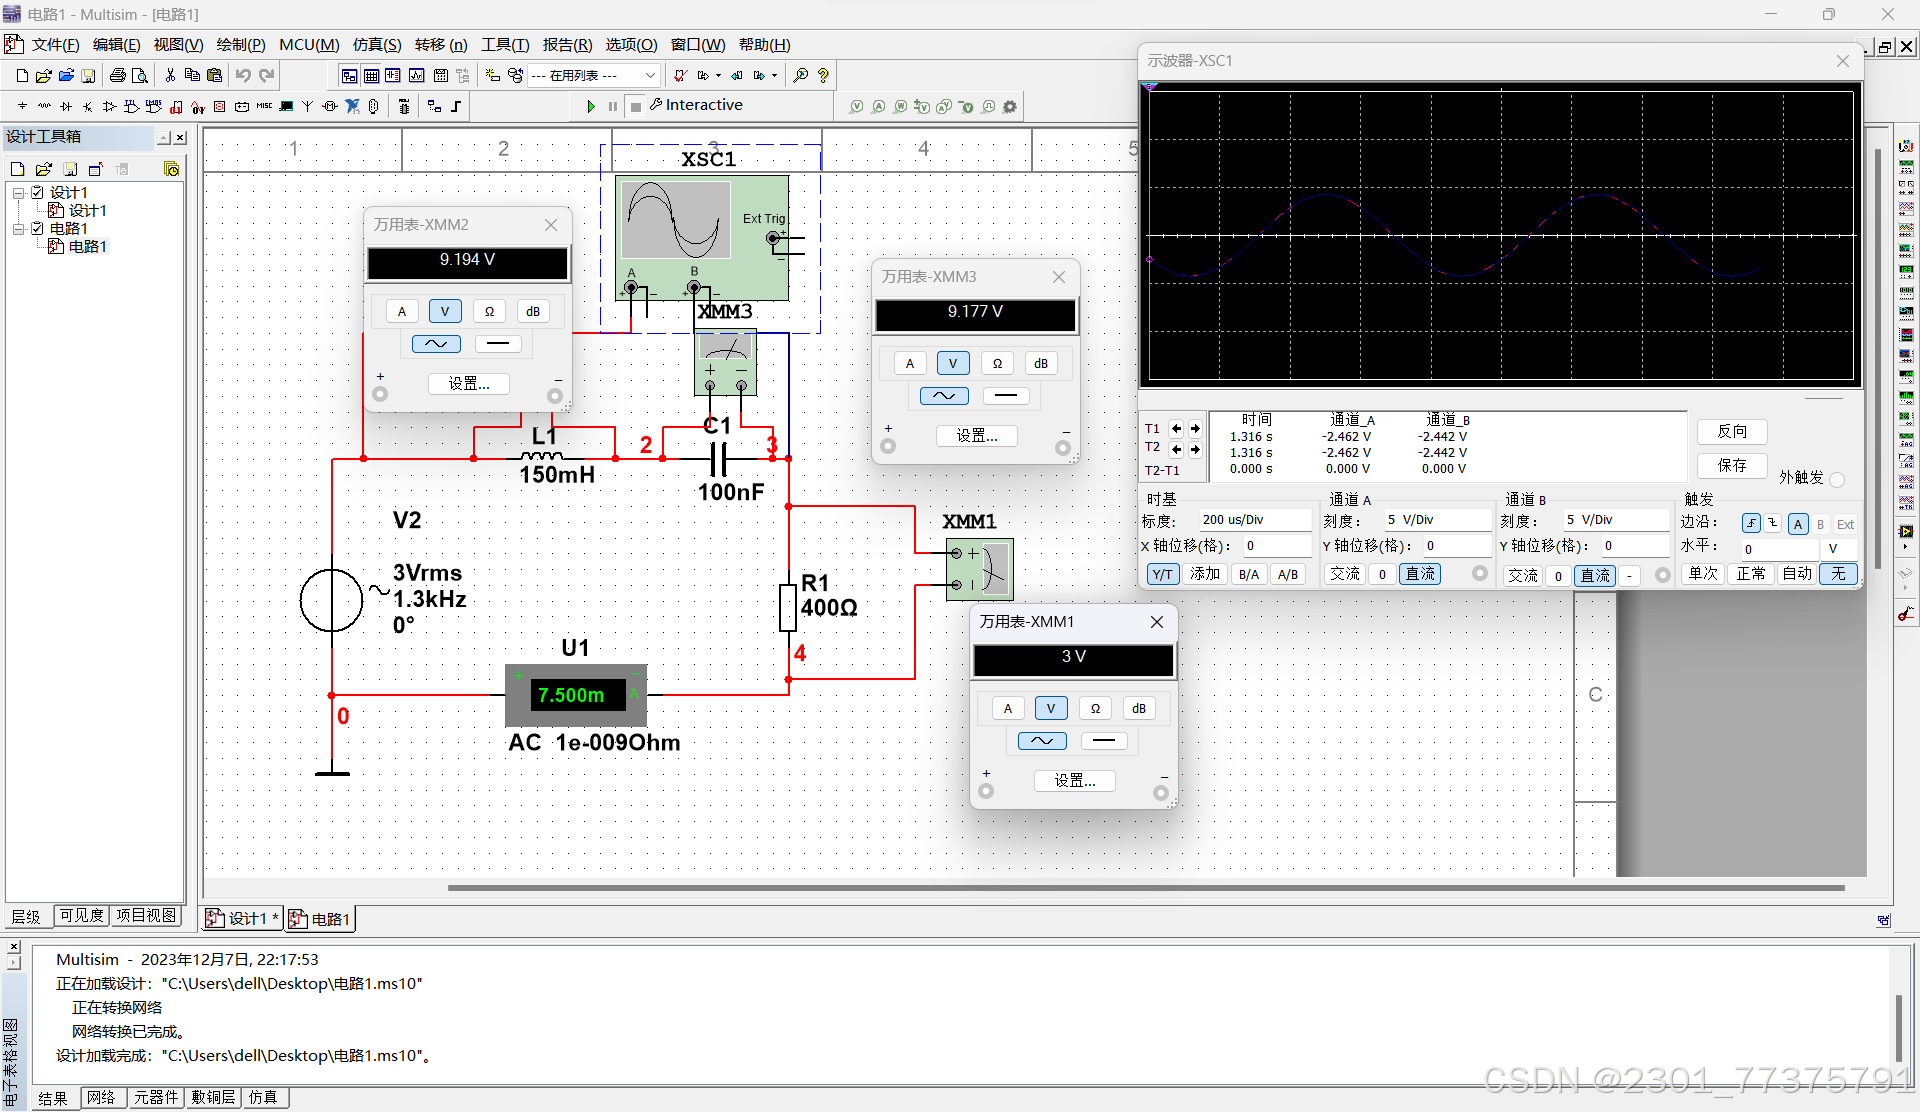
Task: Click the Save file toolbar icon
Action: tap(88, 75)
